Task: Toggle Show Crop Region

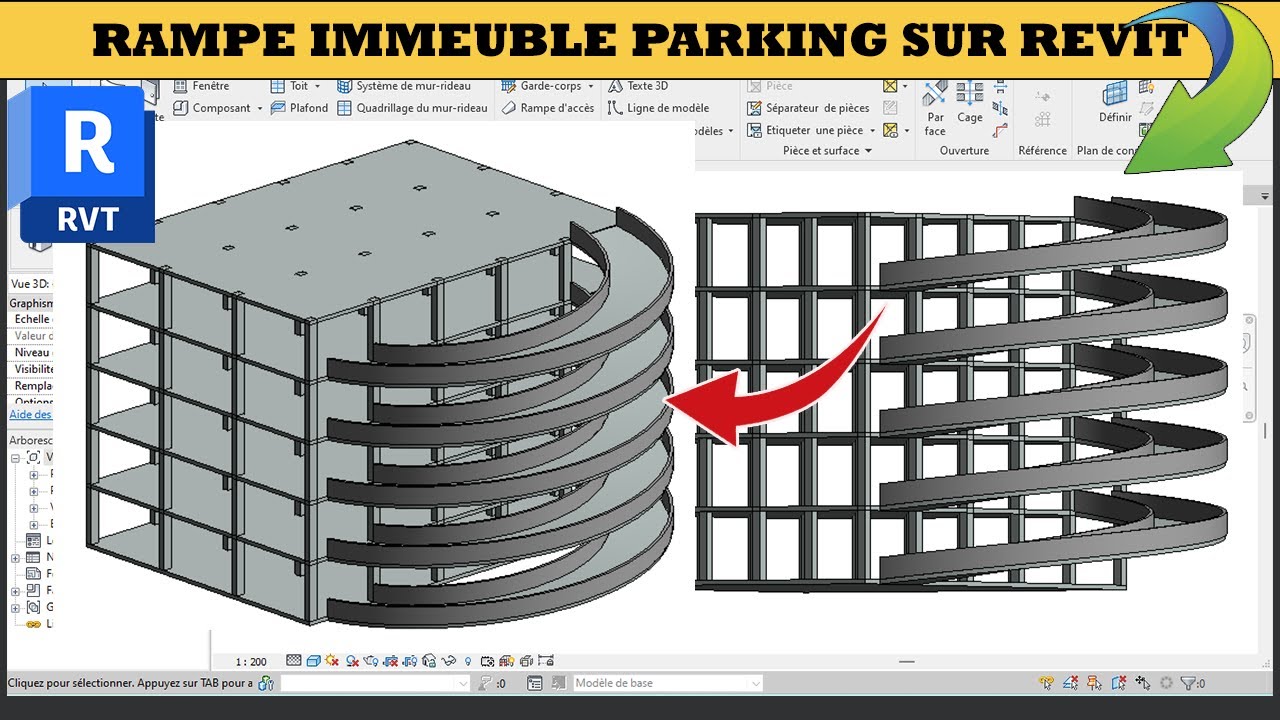Action: (409, 660)
